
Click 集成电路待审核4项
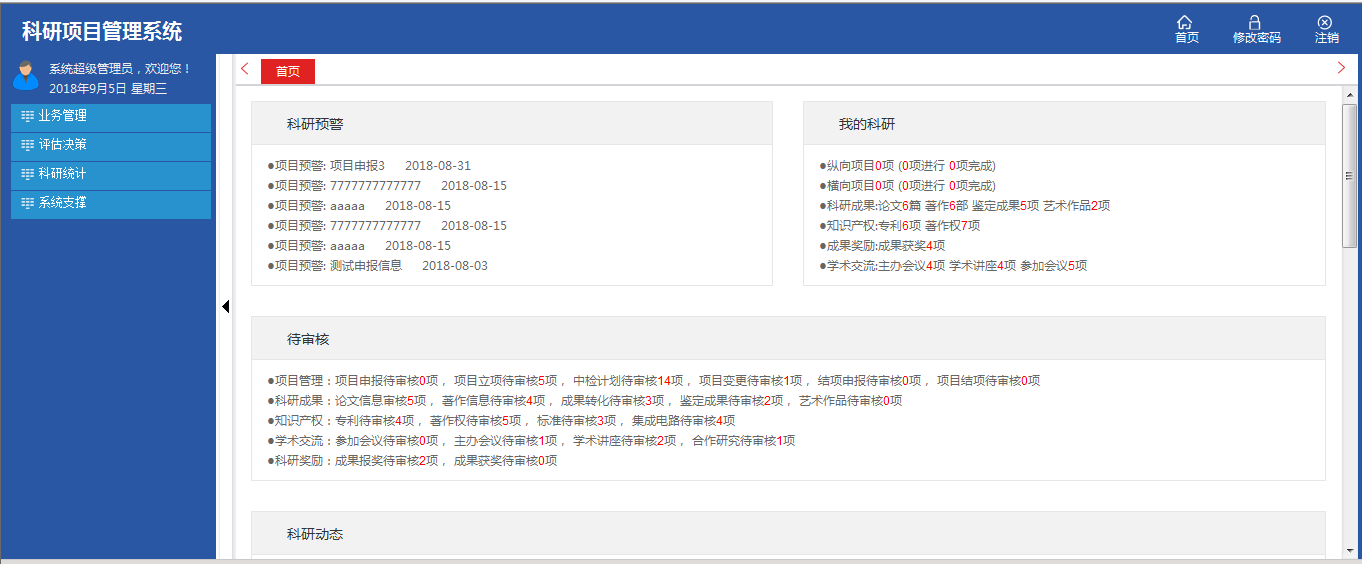point(683,421)
